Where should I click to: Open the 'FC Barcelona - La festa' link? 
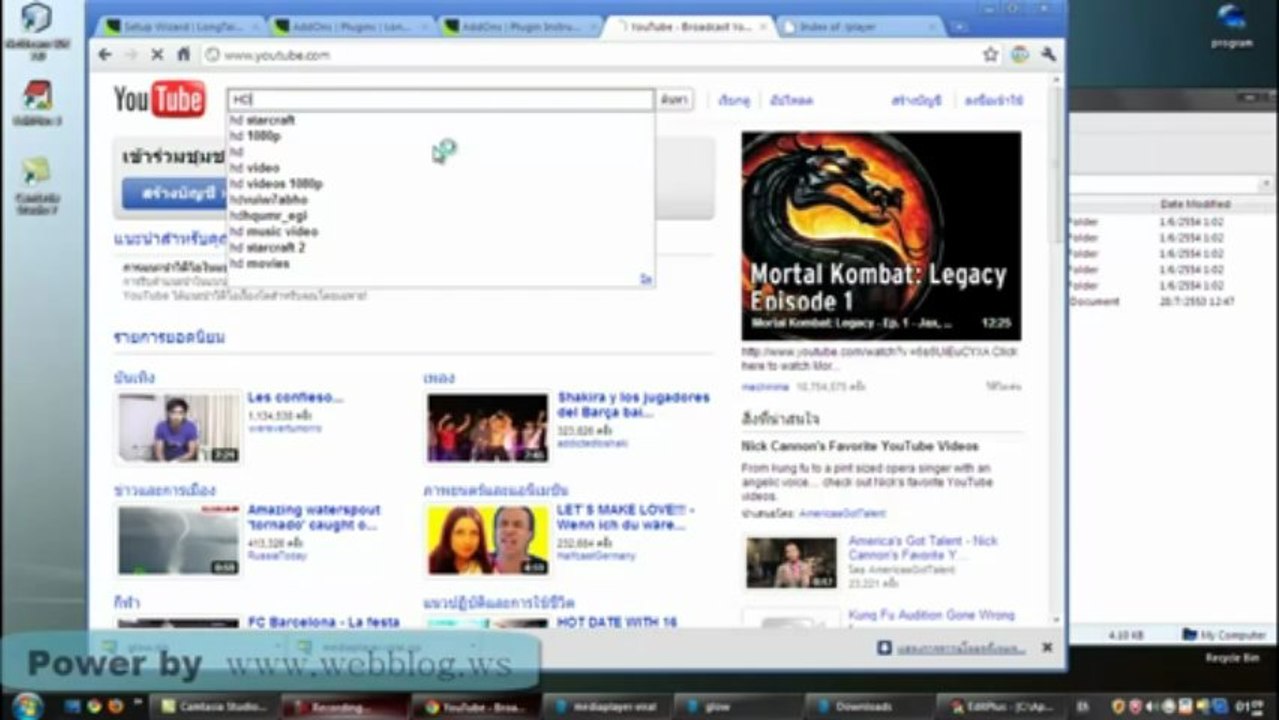click(x=324, y=622)
